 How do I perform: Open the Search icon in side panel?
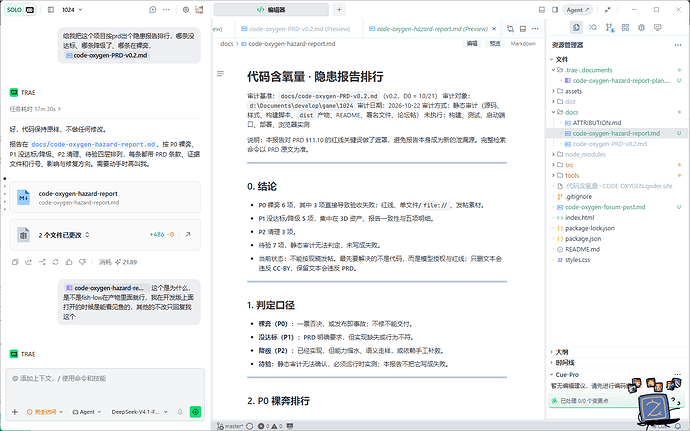[x=593, y=27]
